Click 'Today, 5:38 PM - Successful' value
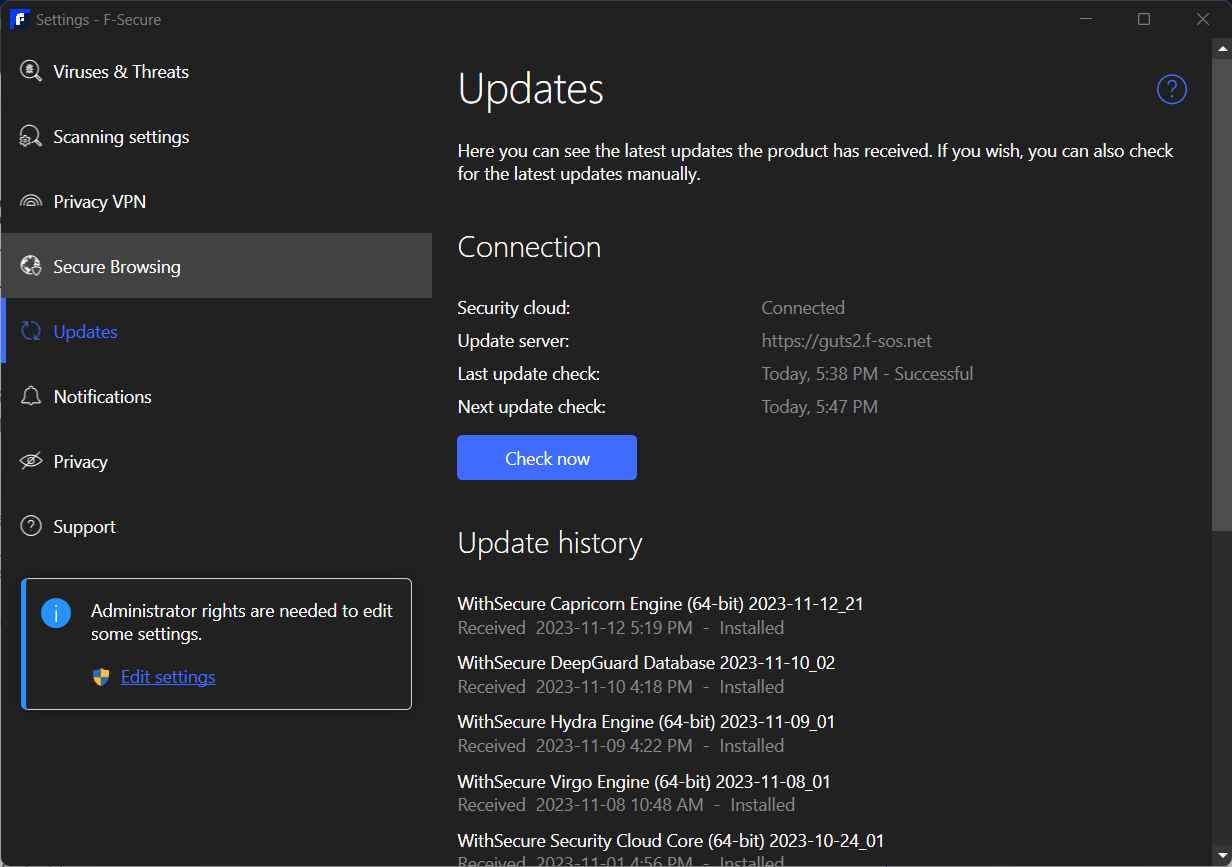This screenshot has width=1232, height=867. point(867,374)
